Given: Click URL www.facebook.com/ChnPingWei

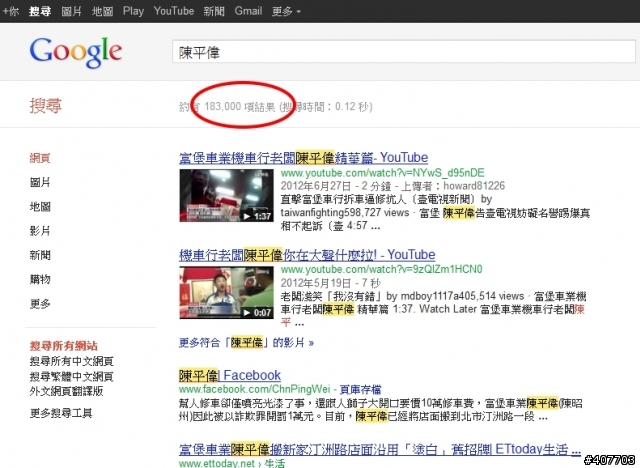Looking at the screenshot, I should click(254, 389).
